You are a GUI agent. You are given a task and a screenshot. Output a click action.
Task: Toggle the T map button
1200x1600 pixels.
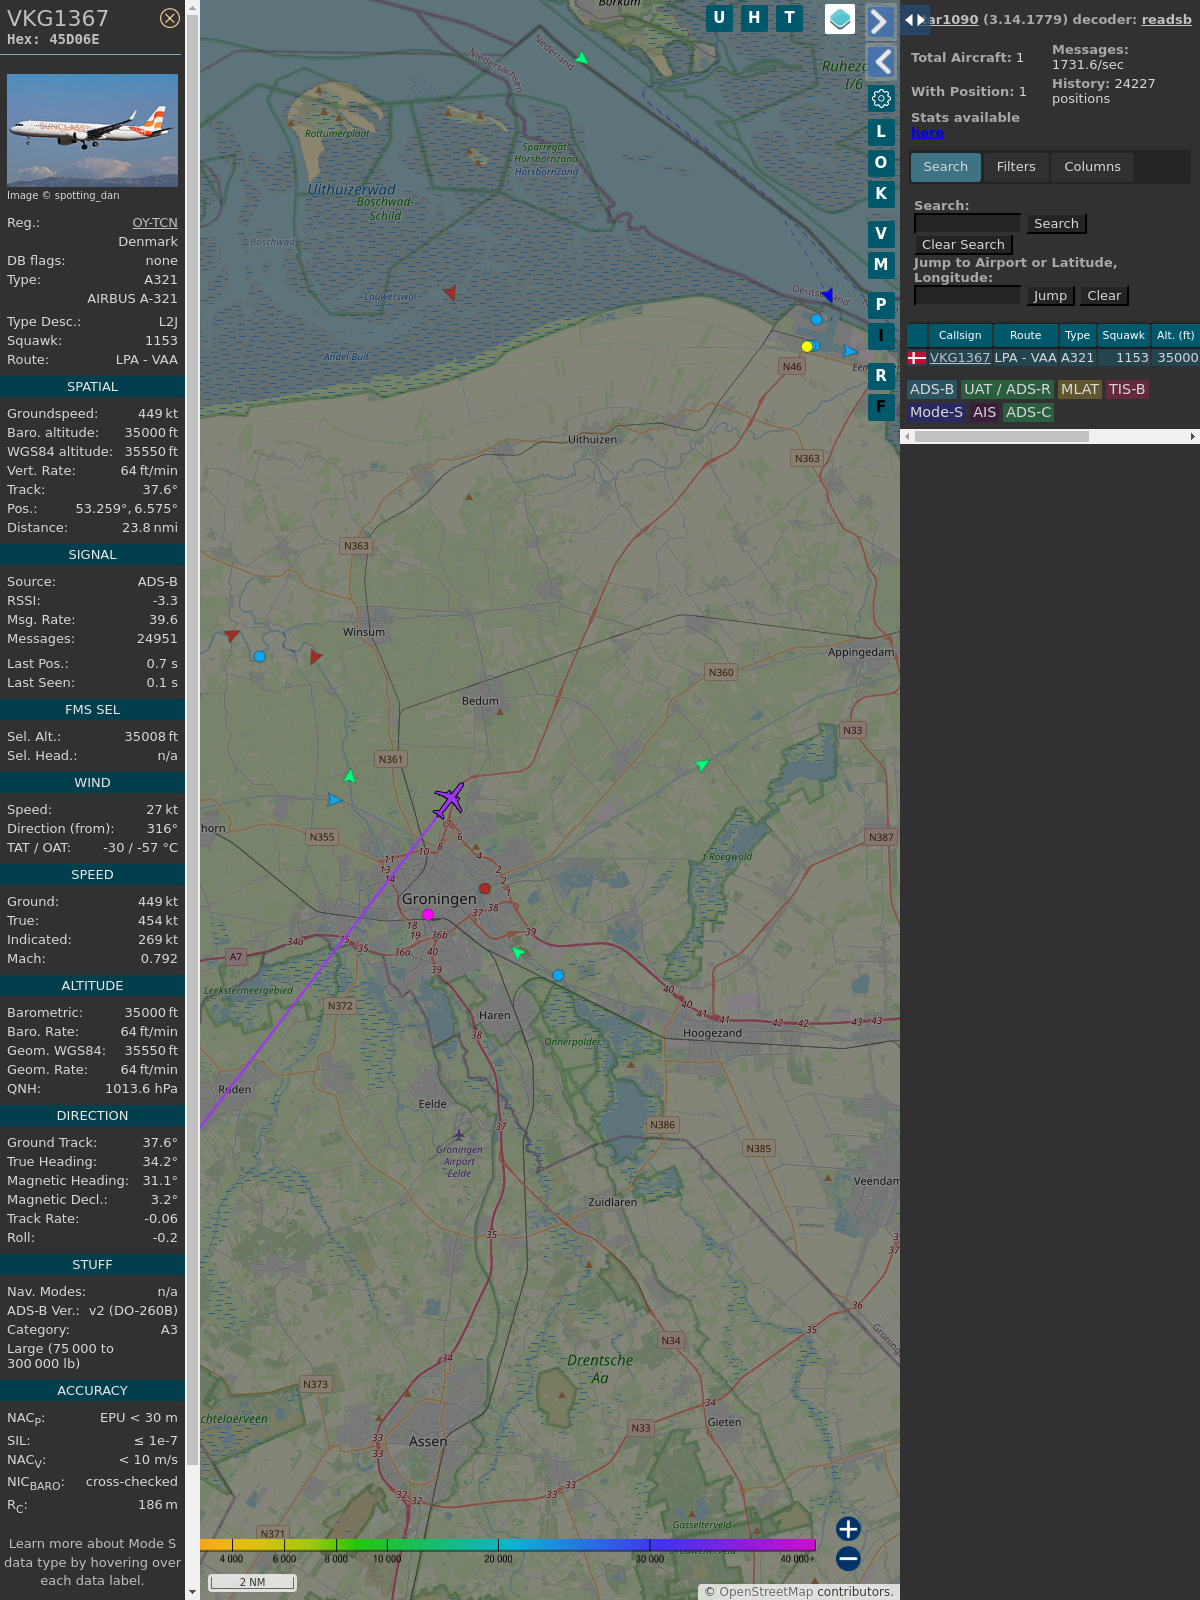789,18
